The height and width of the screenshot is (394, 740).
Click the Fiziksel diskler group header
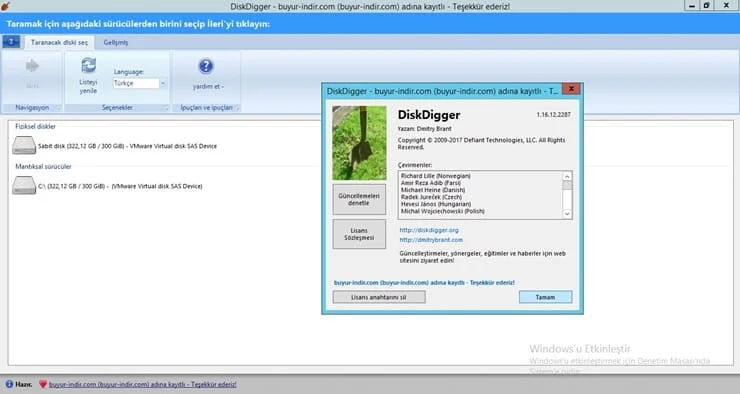(x=35, y=126)
